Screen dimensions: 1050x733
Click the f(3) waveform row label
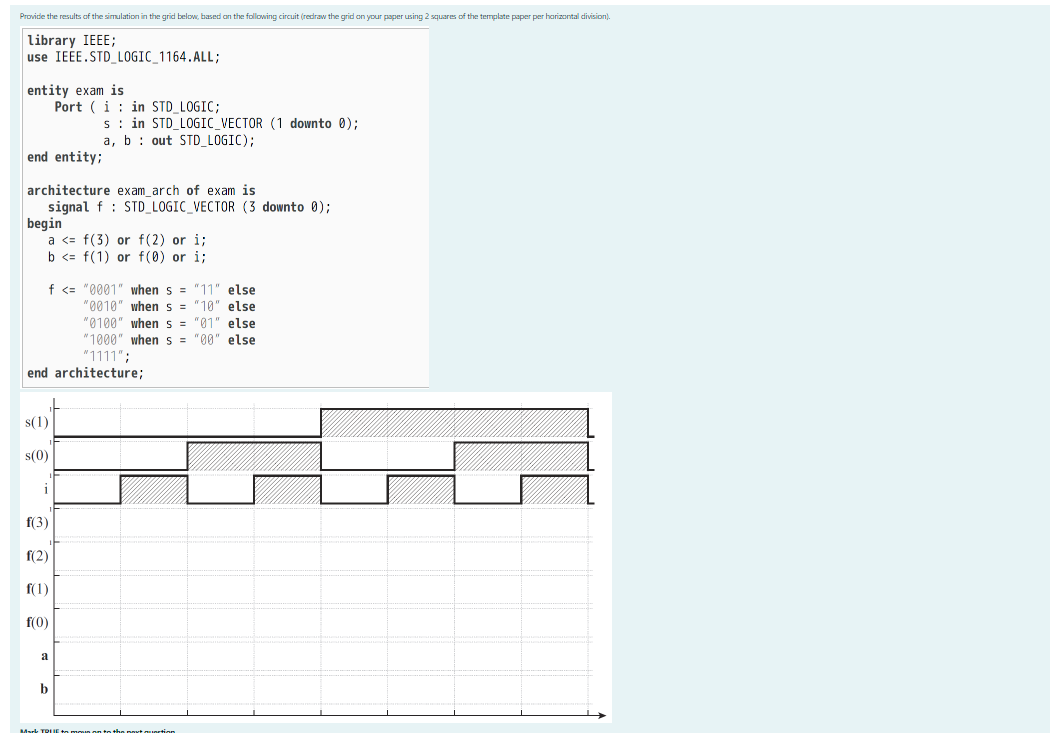(38, 522)
